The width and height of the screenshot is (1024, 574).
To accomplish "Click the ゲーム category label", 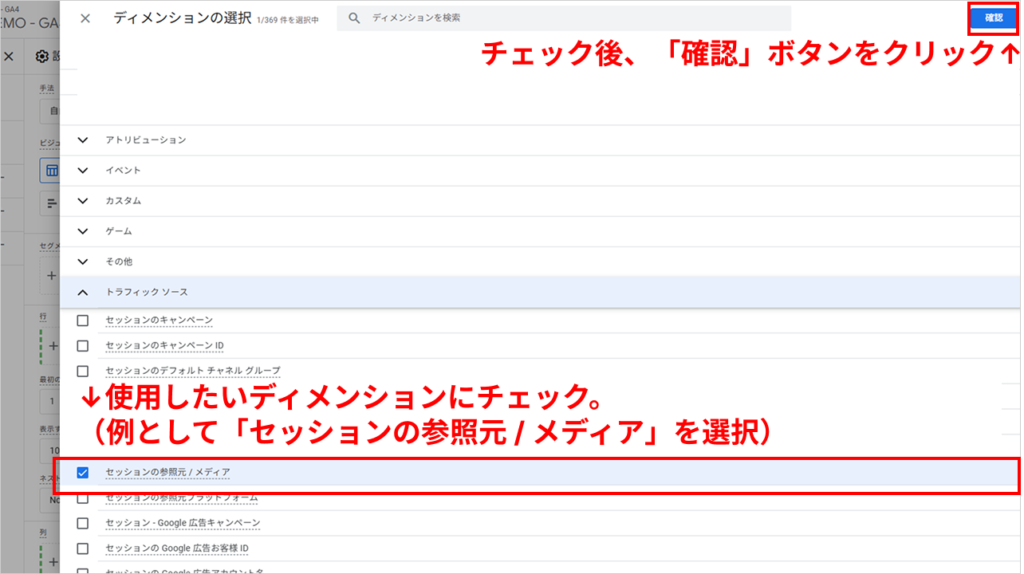I will (119, 231).
